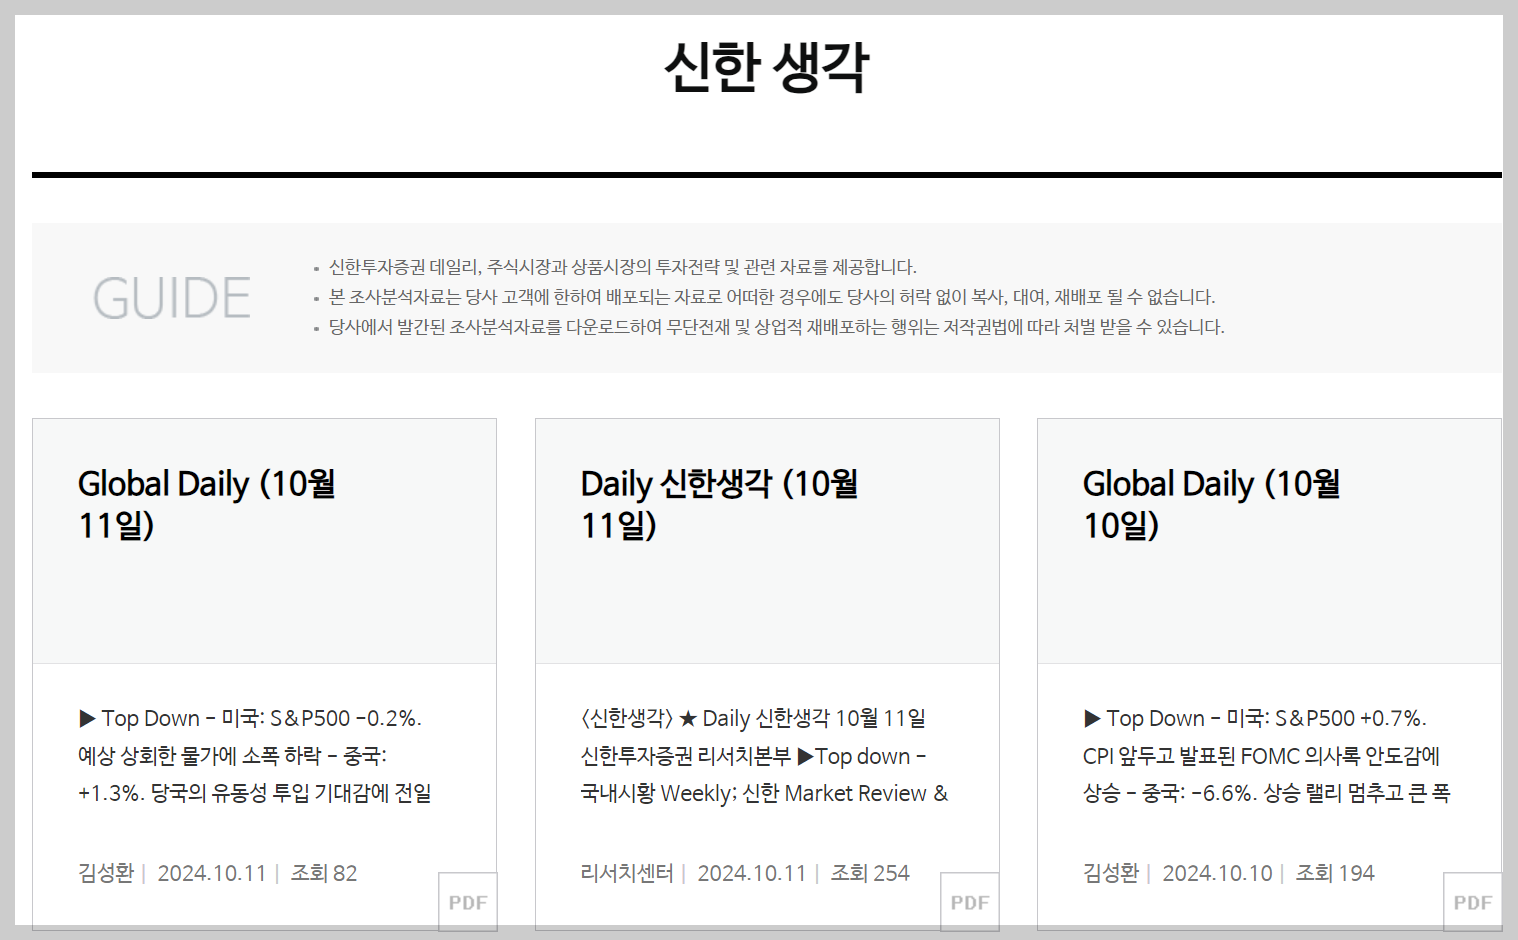The image size is (1518, 940).
Task: Read summary starting '<신한생각> ★ Daily 신한생각'
Action: click(764, 756)
